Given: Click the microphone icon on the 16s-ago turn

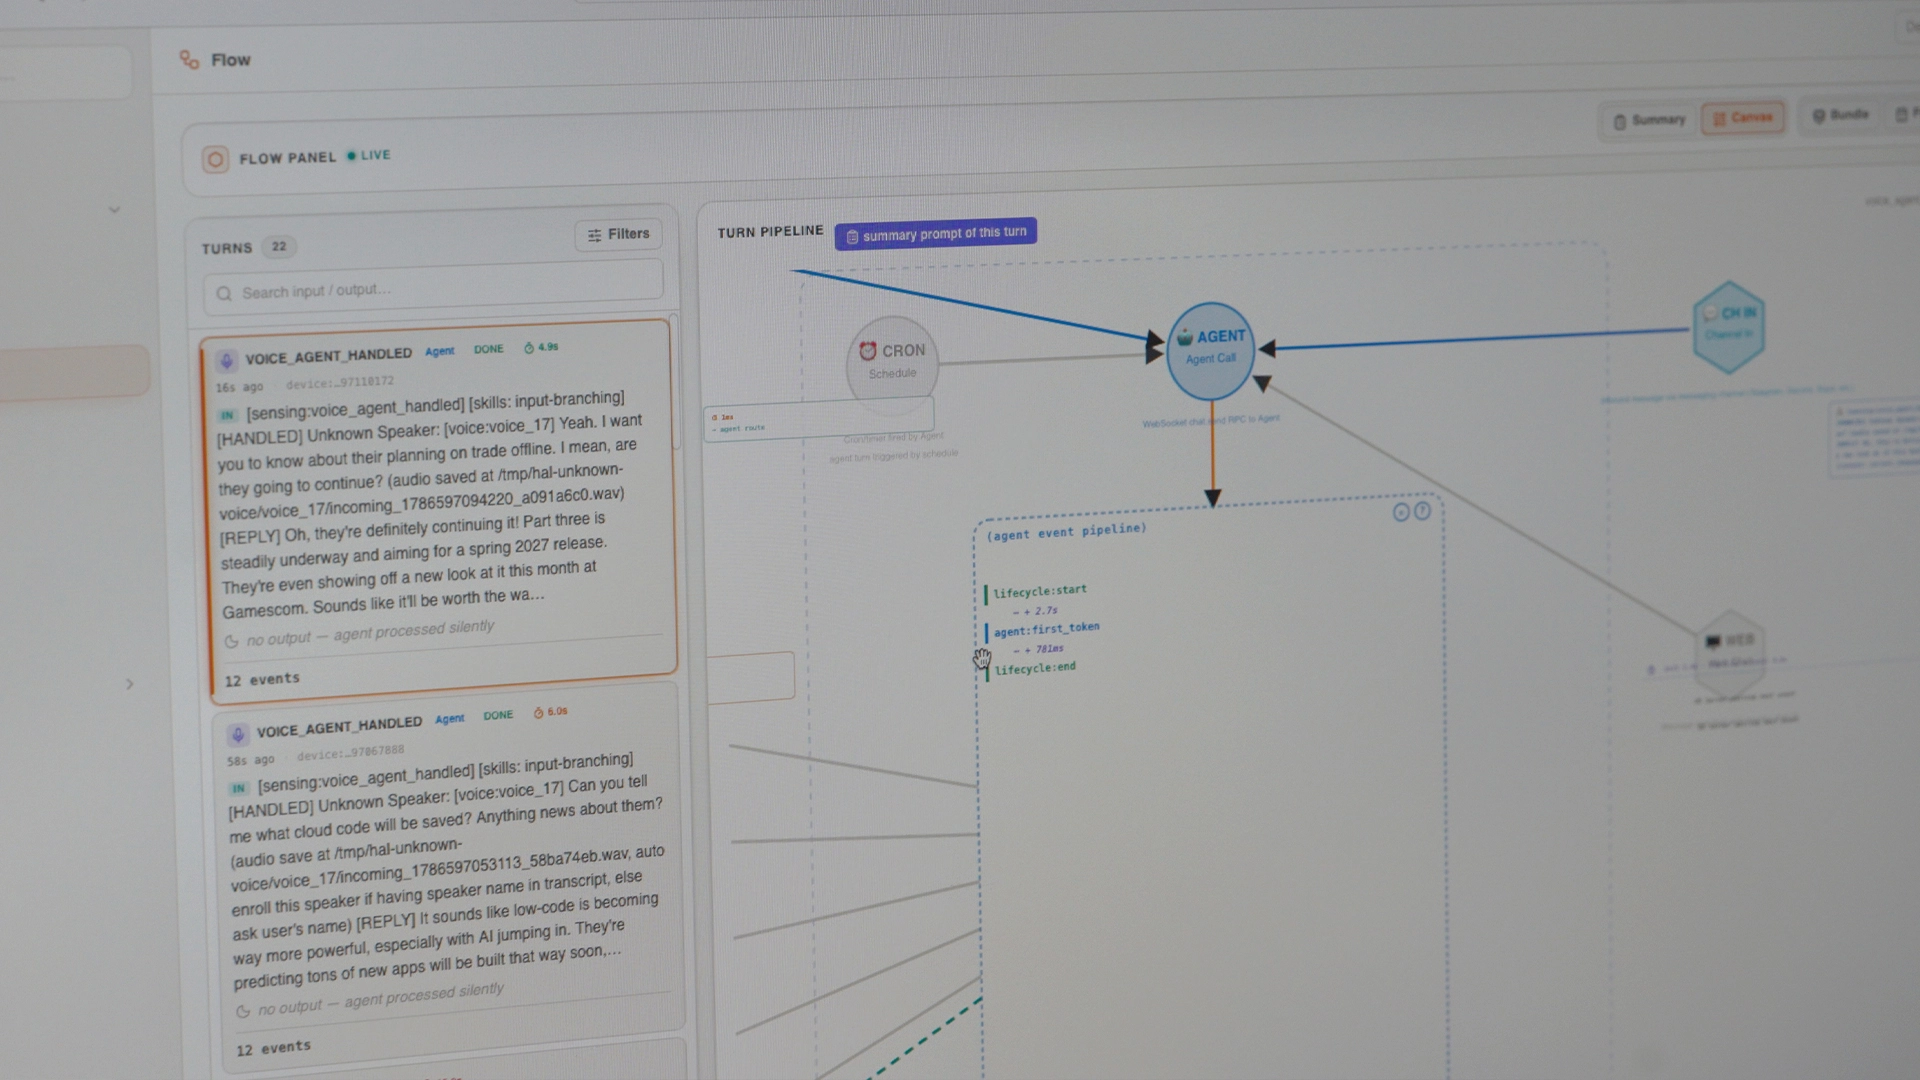Looking at the screenshot, I should point(227,360).
